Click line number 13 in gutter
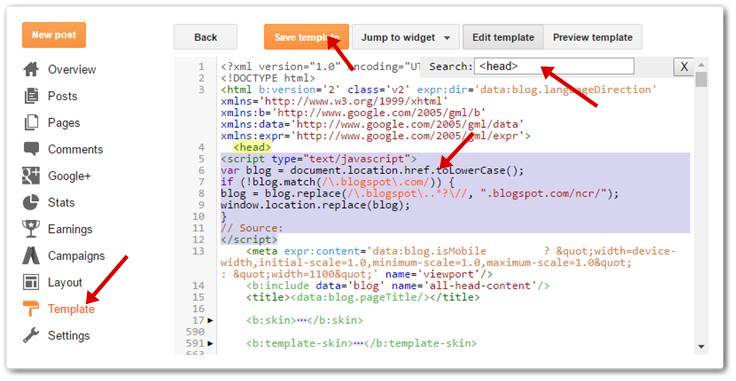The height and width of the screenshot is (381, 736). point(199,251)
